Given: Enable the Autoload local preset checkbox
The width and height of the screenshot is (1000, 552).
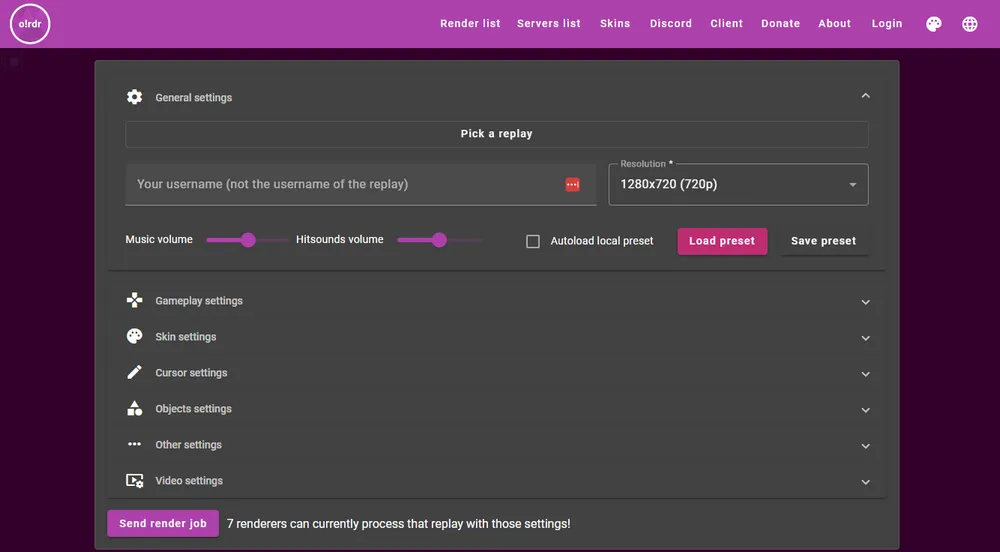Looking at the screenshot, I should pyautogui.click(x=533, y=241).
